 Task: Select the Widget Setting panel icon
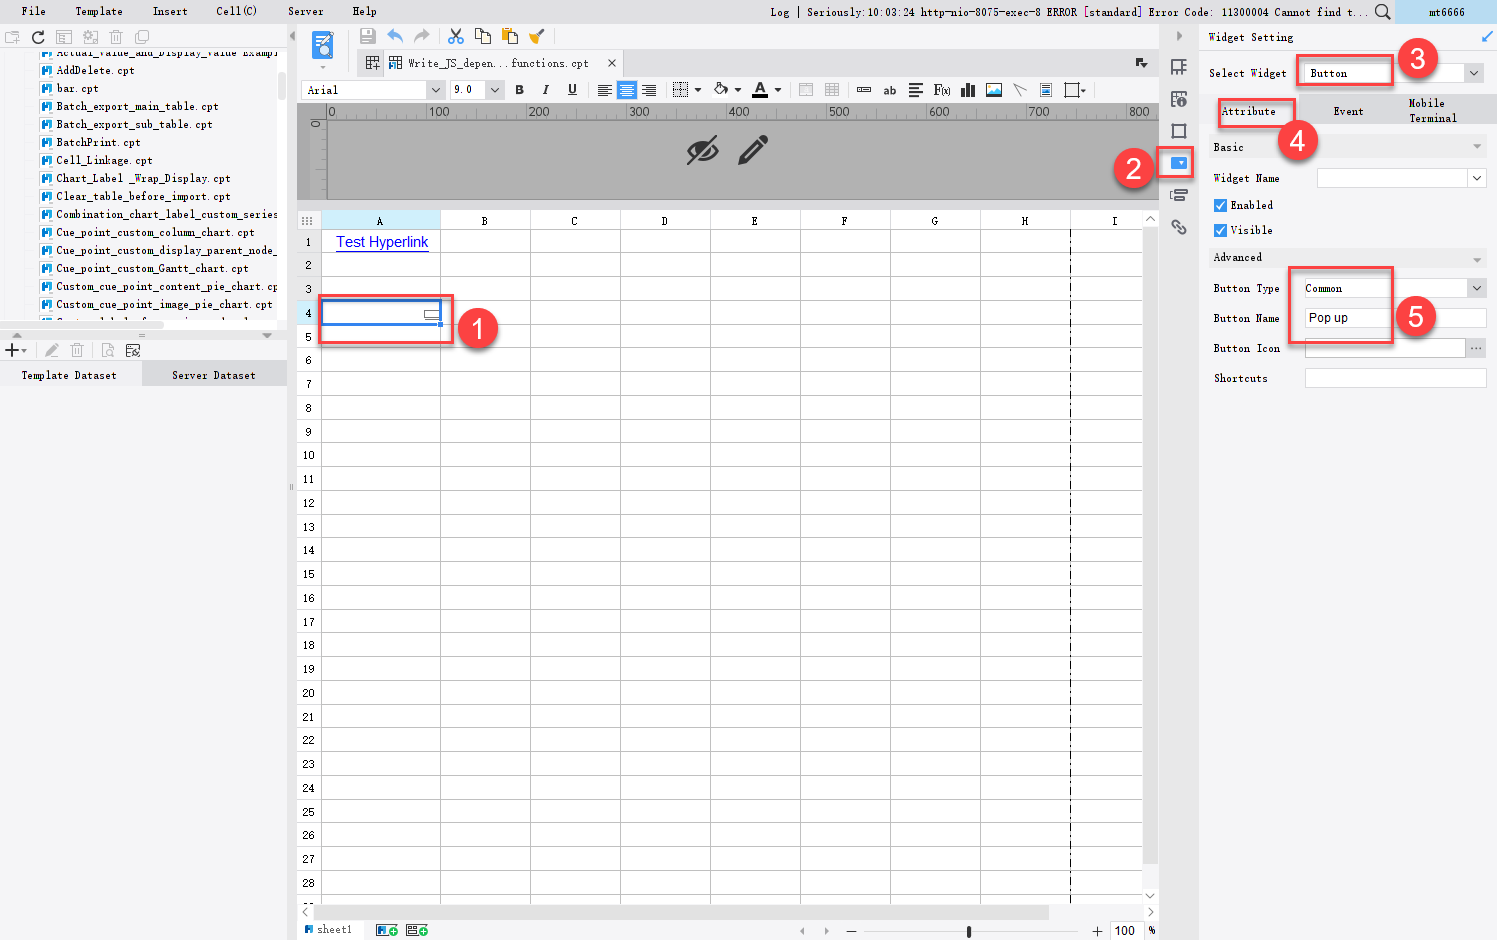tap(1176, 163)
